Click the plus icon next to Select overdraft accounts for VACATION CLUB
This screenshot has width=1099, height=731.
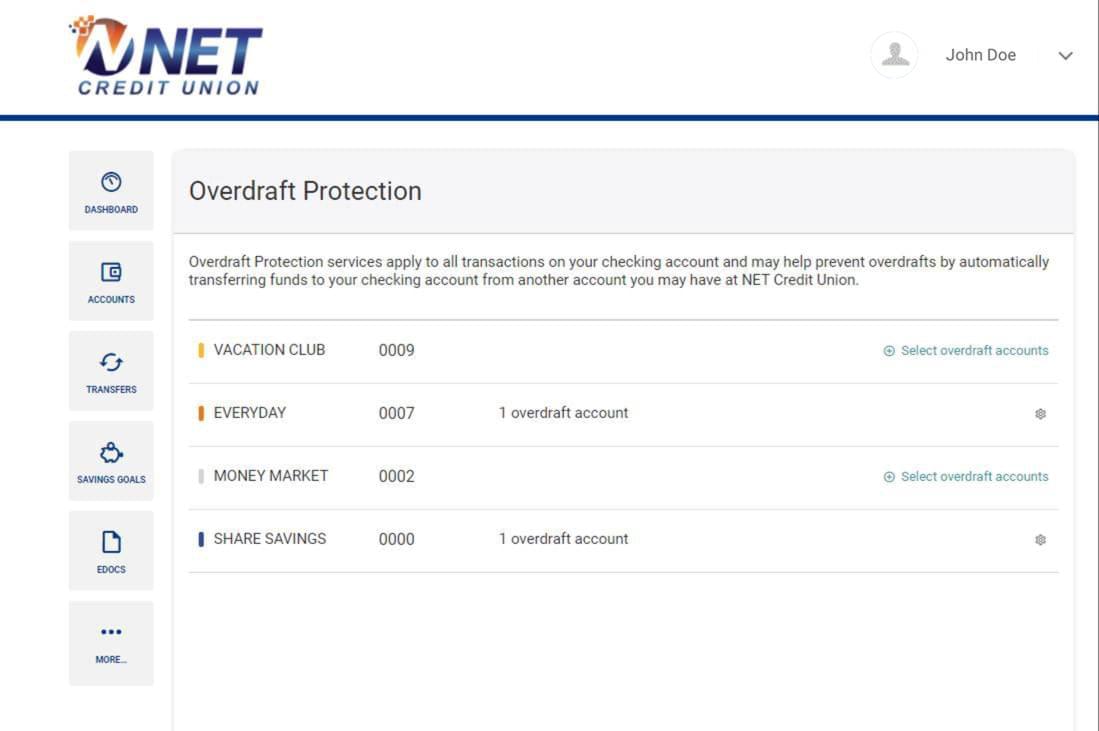tap(888, 350)
